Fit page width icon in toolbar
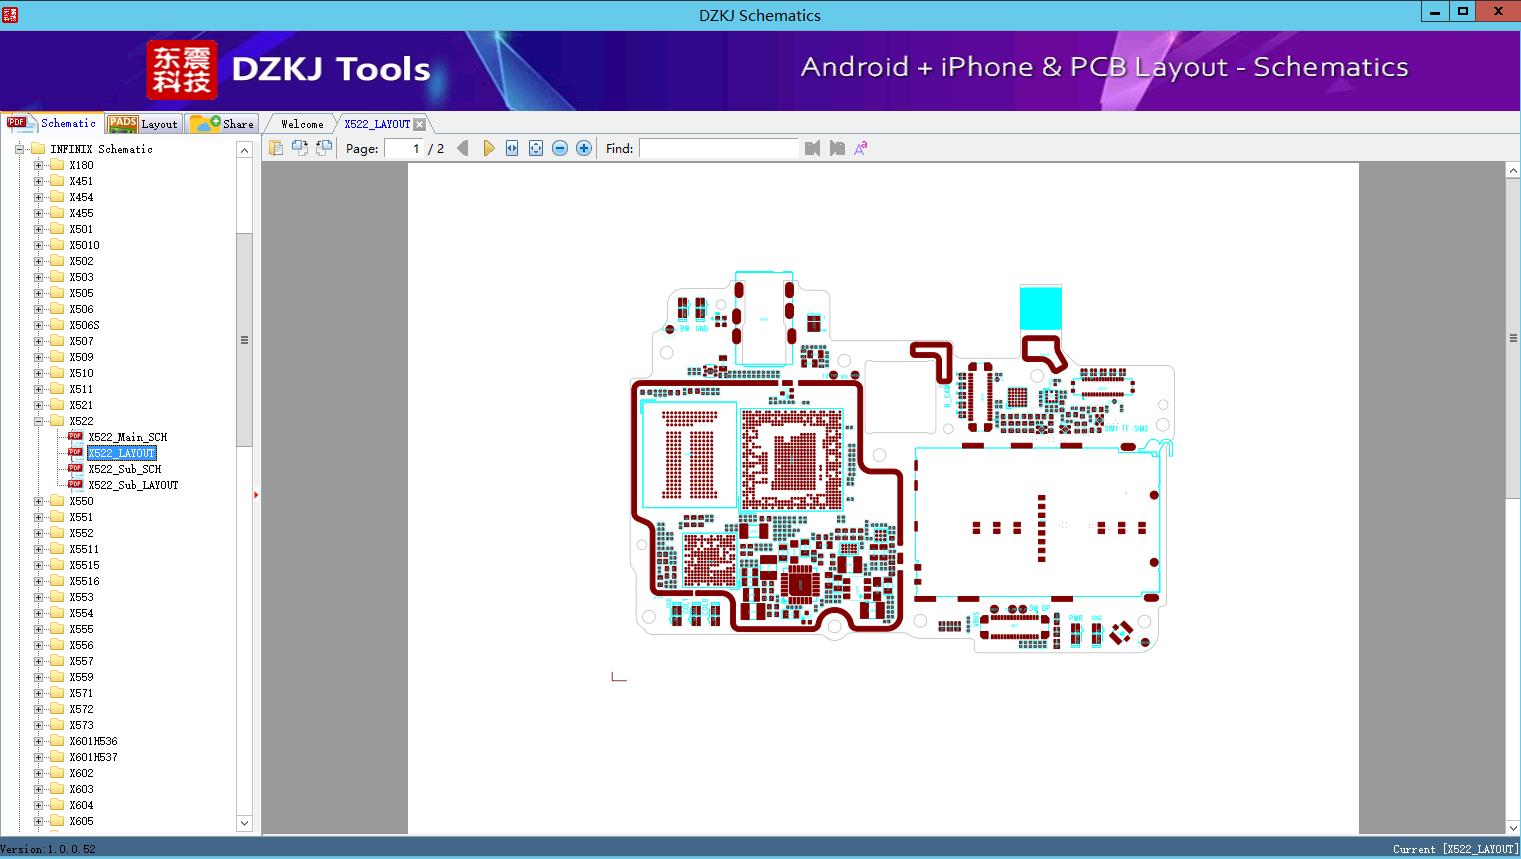The width and height of the screenshot is (1521, 859). click(x=512, y=148)
